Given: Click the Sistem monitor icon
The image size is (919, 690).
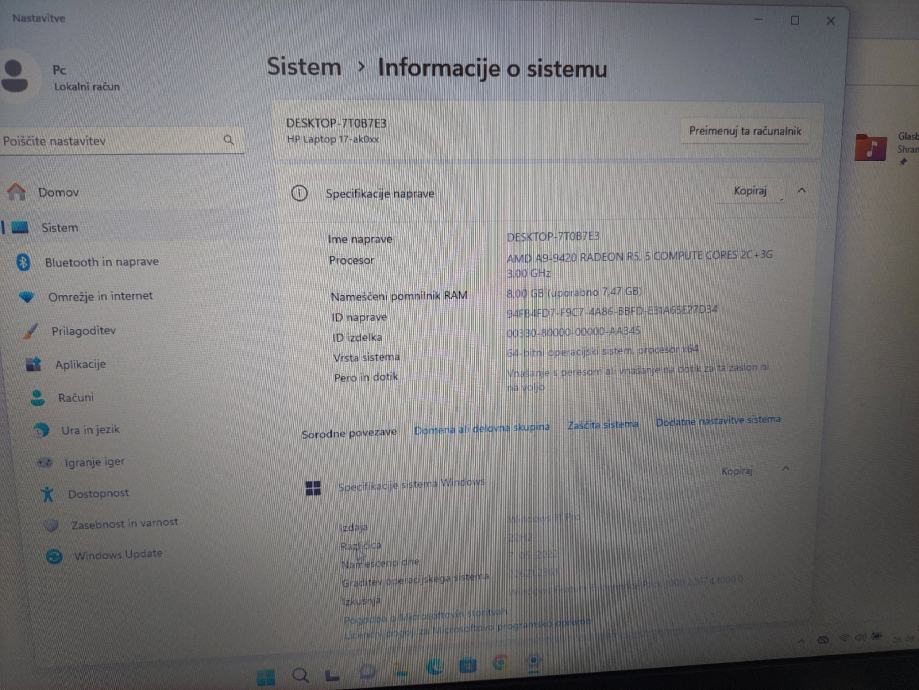Looking at the screenshot, I should tap(20, 227).
